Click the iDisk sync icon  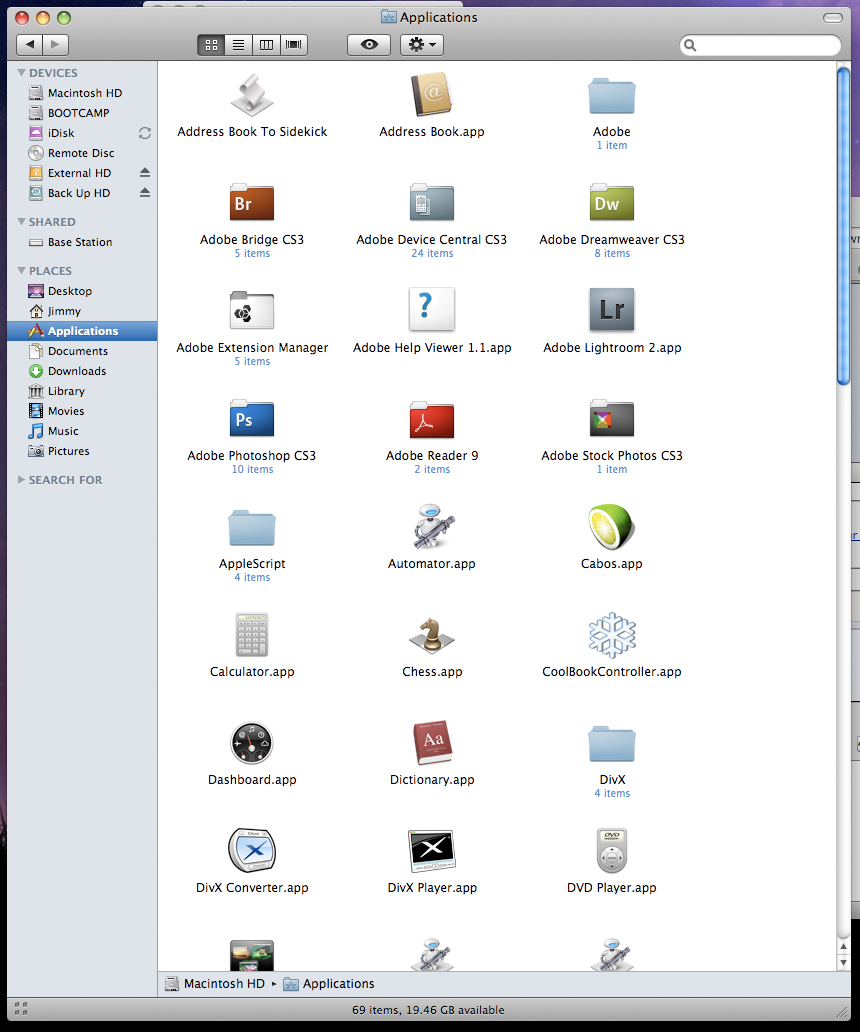[145, 133]
